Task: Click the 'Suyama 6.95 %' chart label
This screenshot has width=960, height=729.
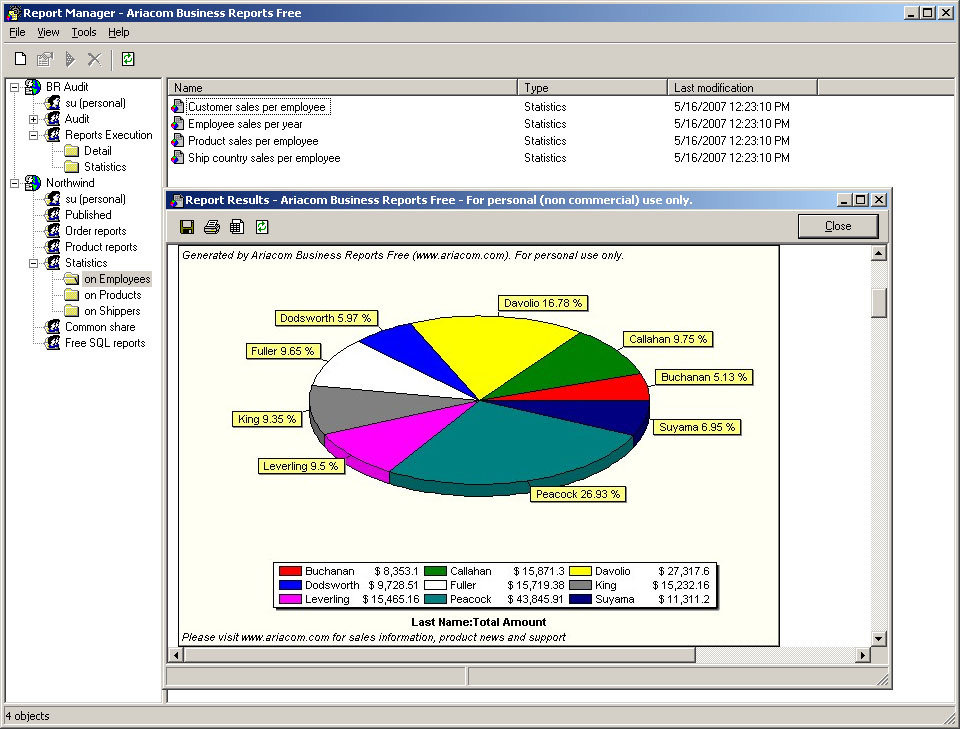Action: tap(697, 427)
